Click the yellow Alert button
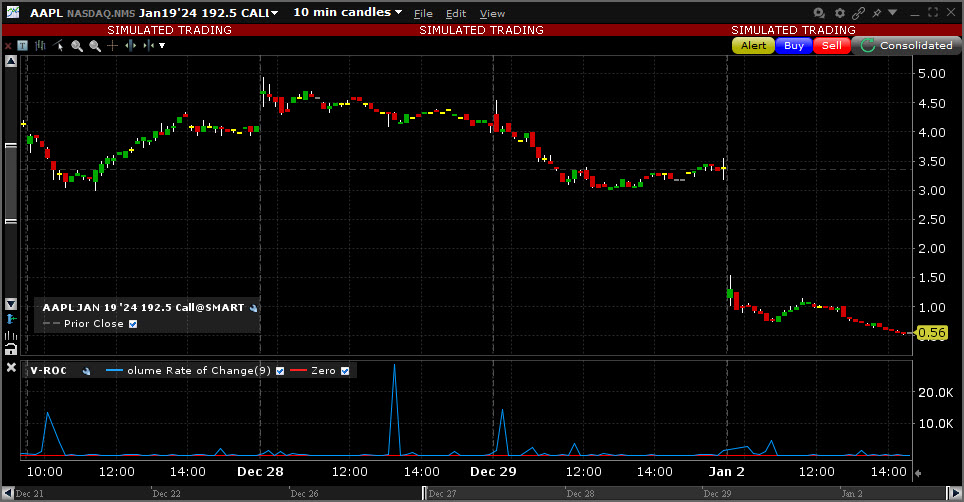Screen dimensions: 964x502 [x=753, y=45]
